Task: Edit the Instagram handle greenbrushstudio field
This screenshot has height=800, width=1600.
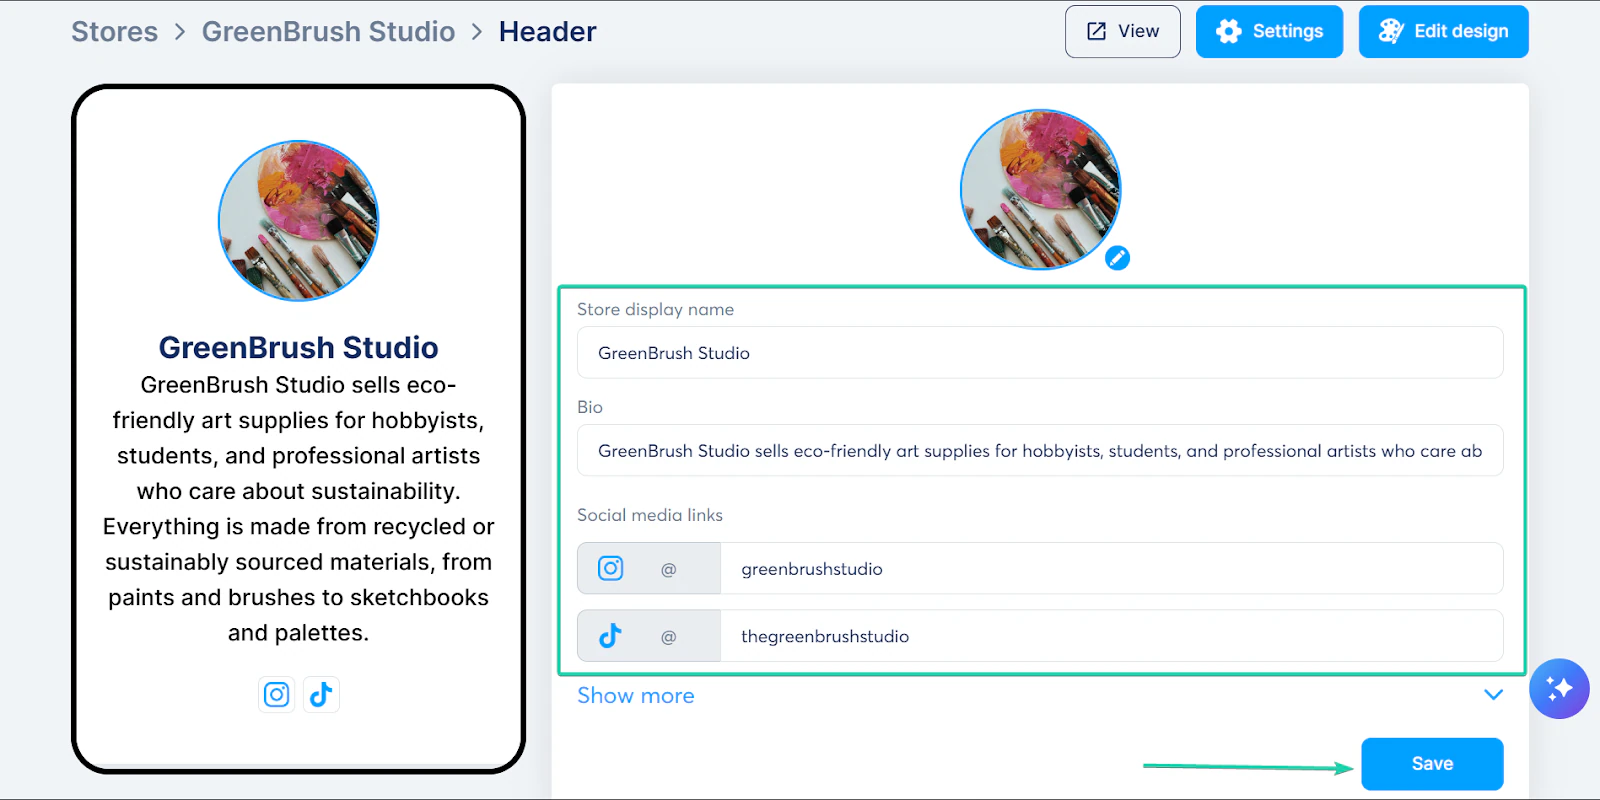Action: coord(1112,568)
